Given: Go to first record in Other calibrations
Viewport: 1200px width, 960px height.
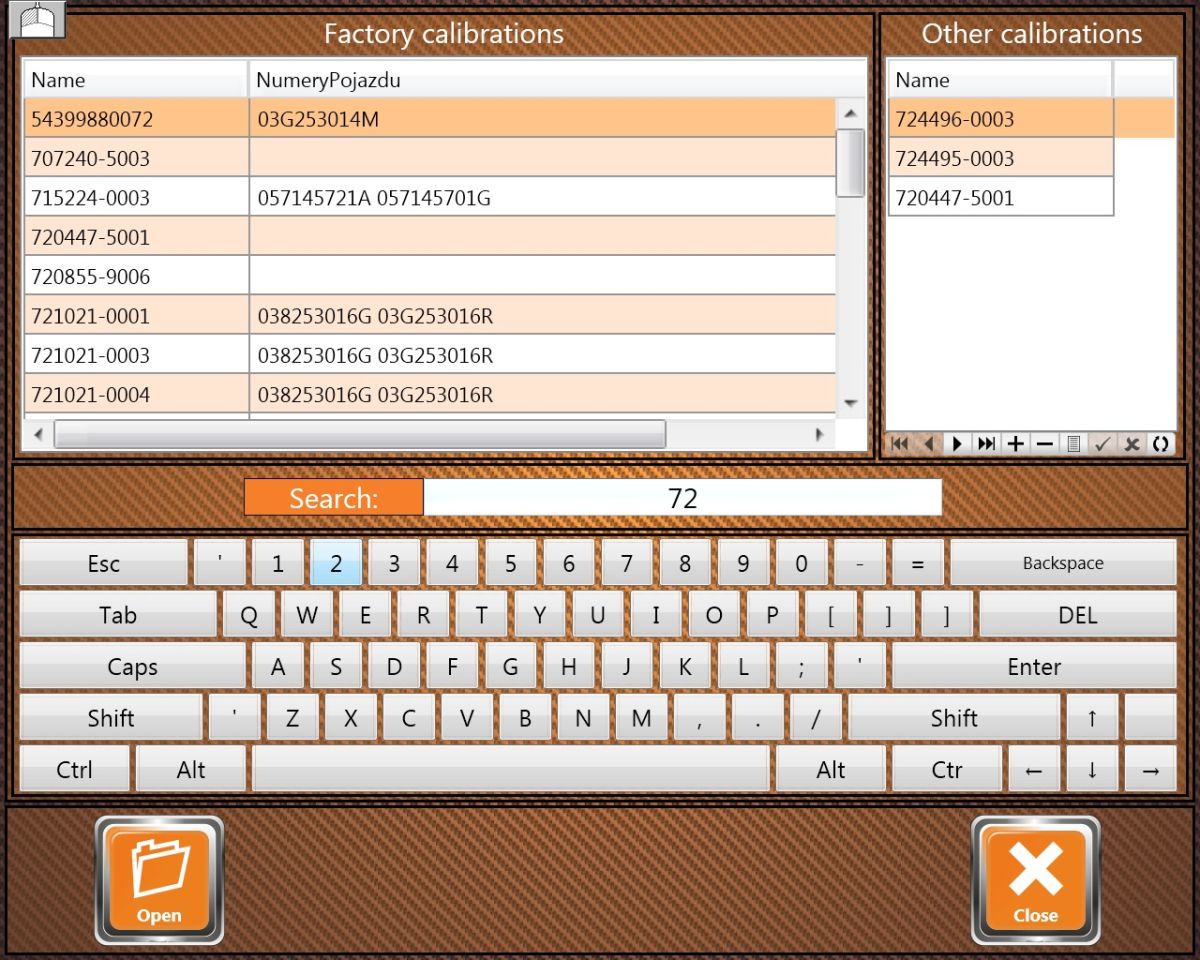Looking at the screenshot, I should coord(899,444).
